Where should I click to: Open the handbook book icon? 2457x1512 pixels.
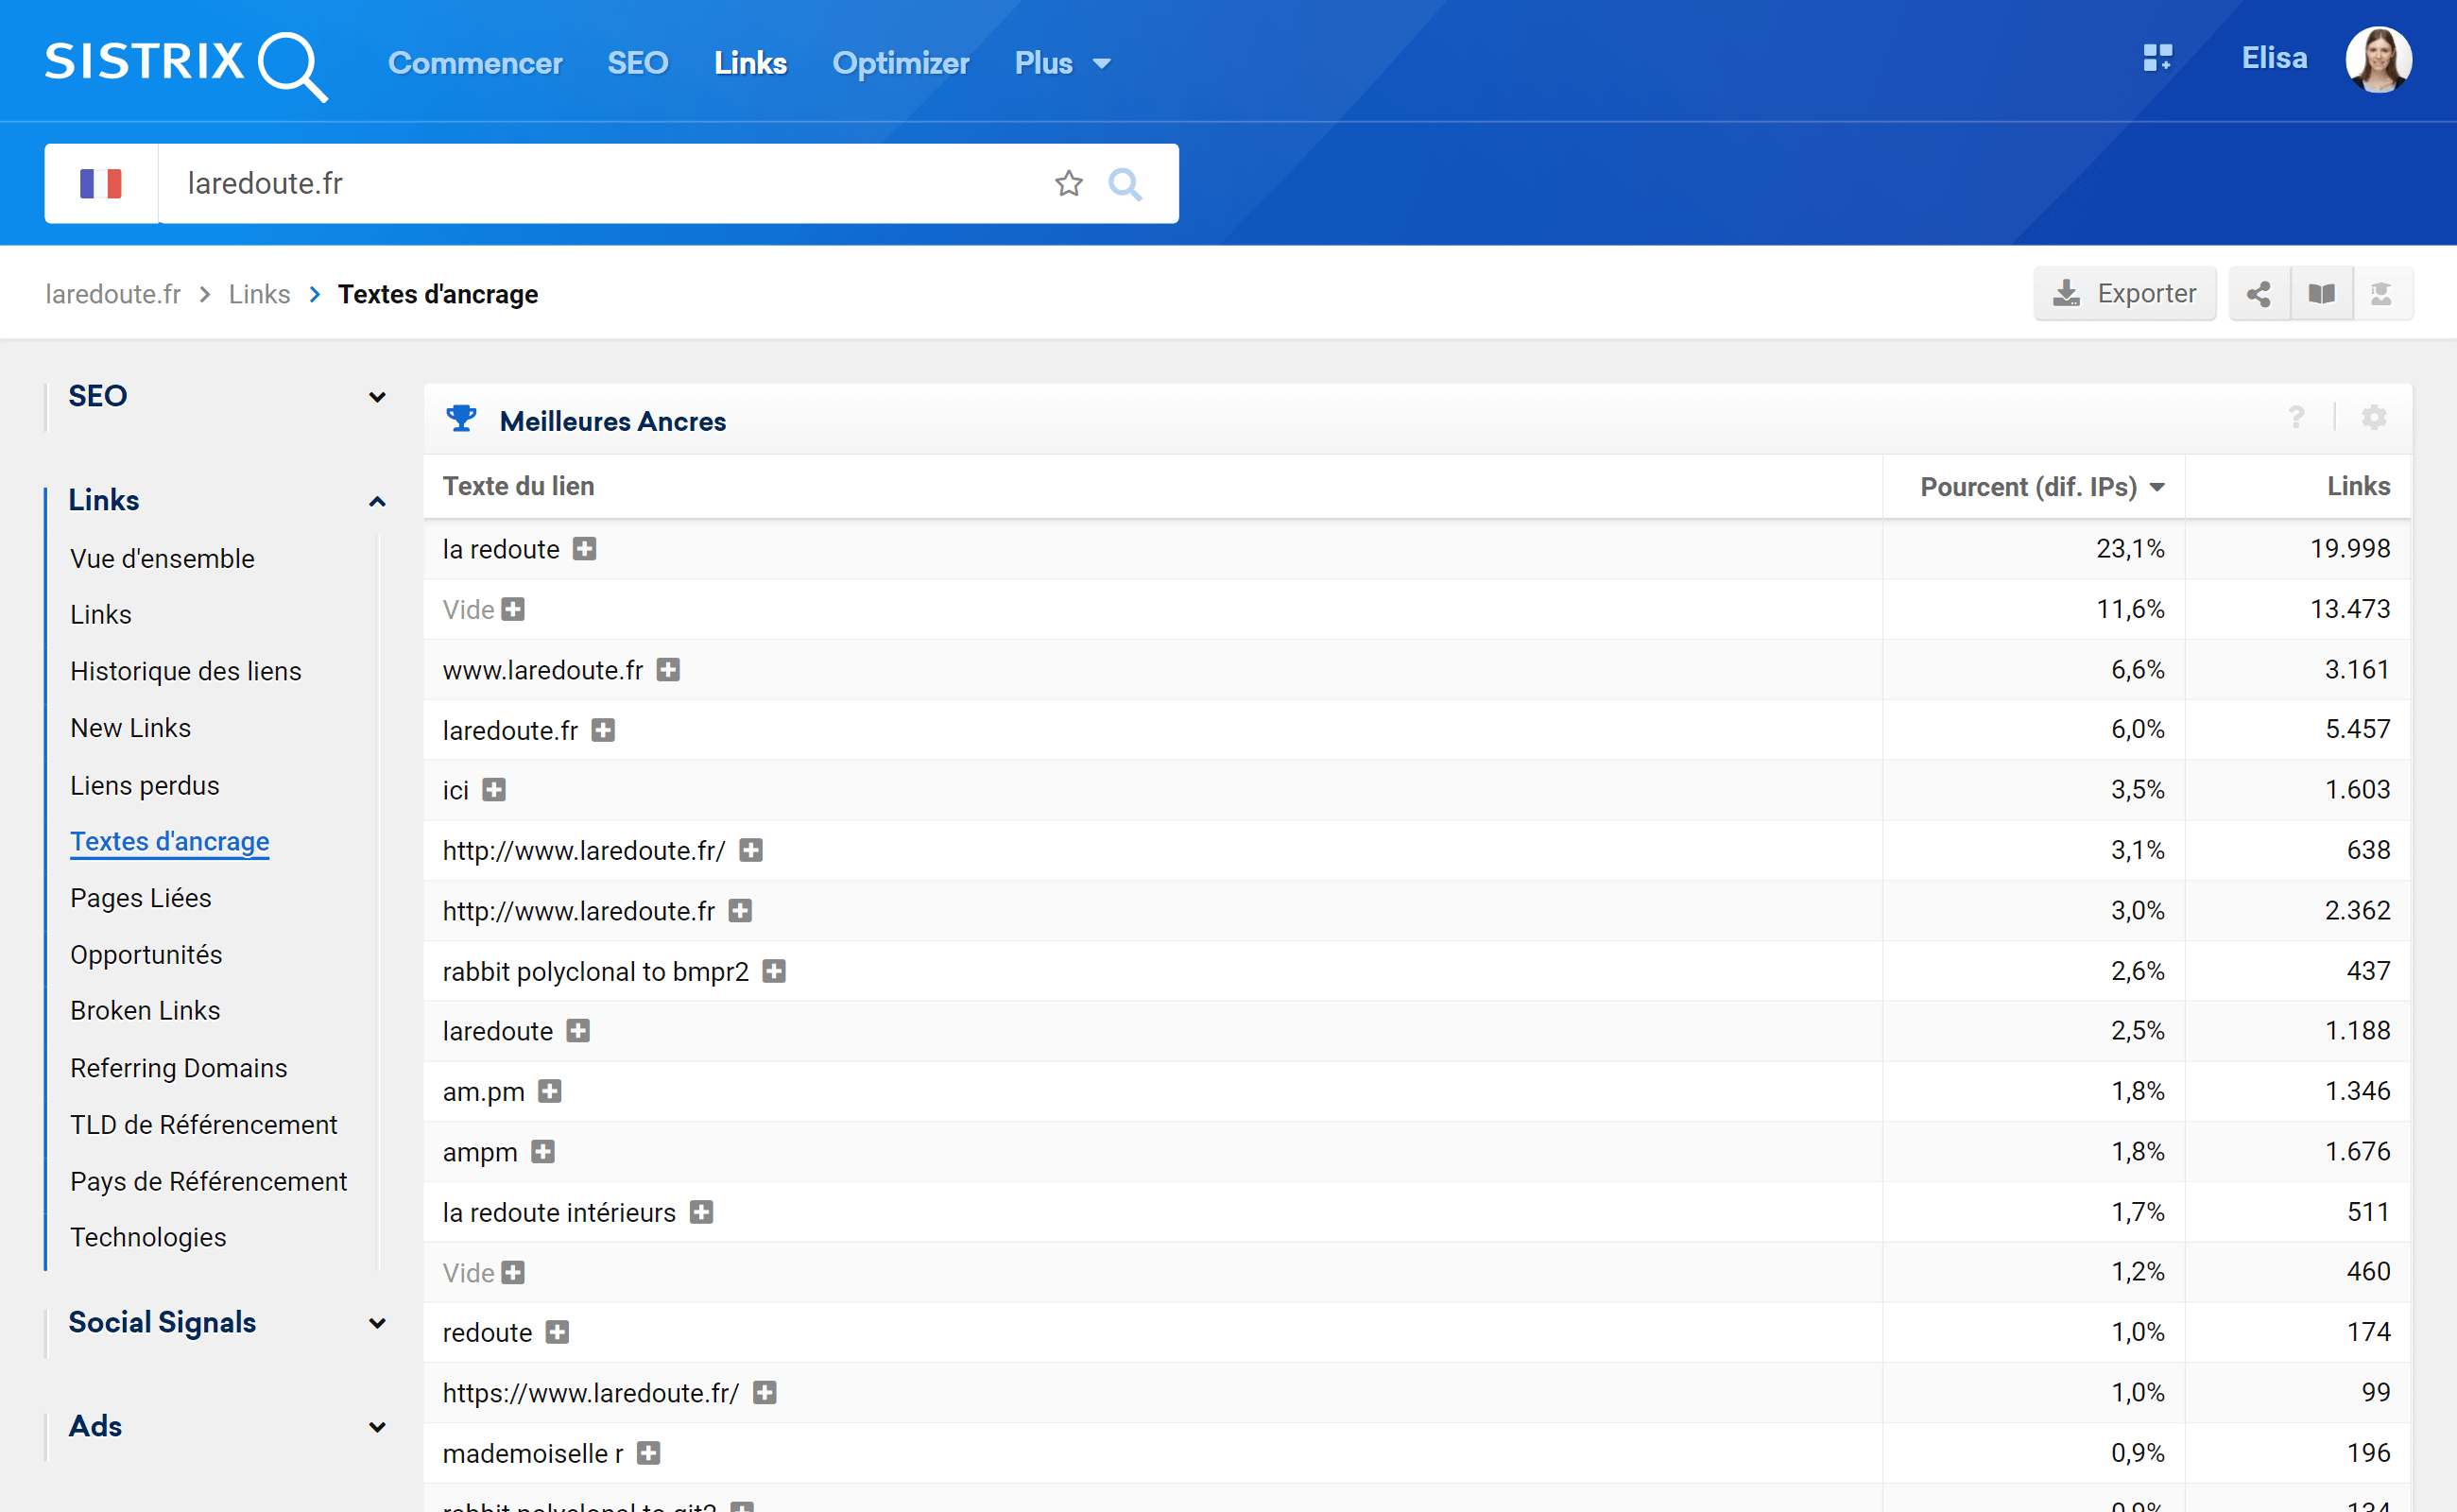[x=2321, y=294]
